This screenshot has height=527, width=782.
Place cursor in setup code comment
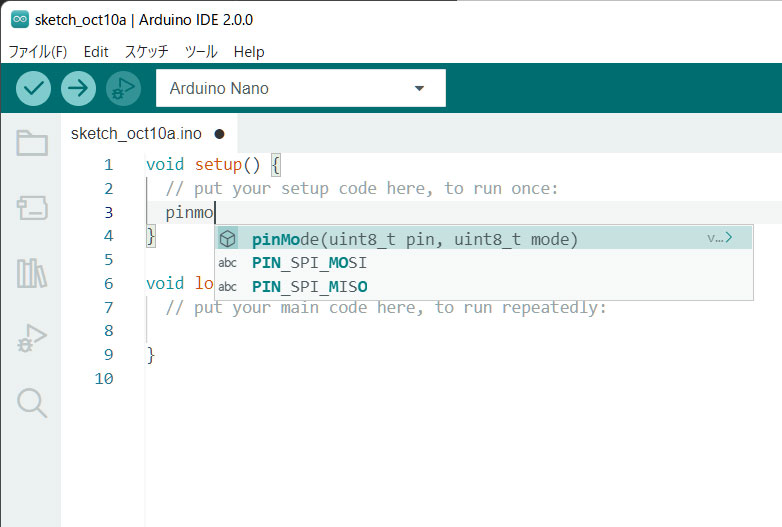click(362, 188)
